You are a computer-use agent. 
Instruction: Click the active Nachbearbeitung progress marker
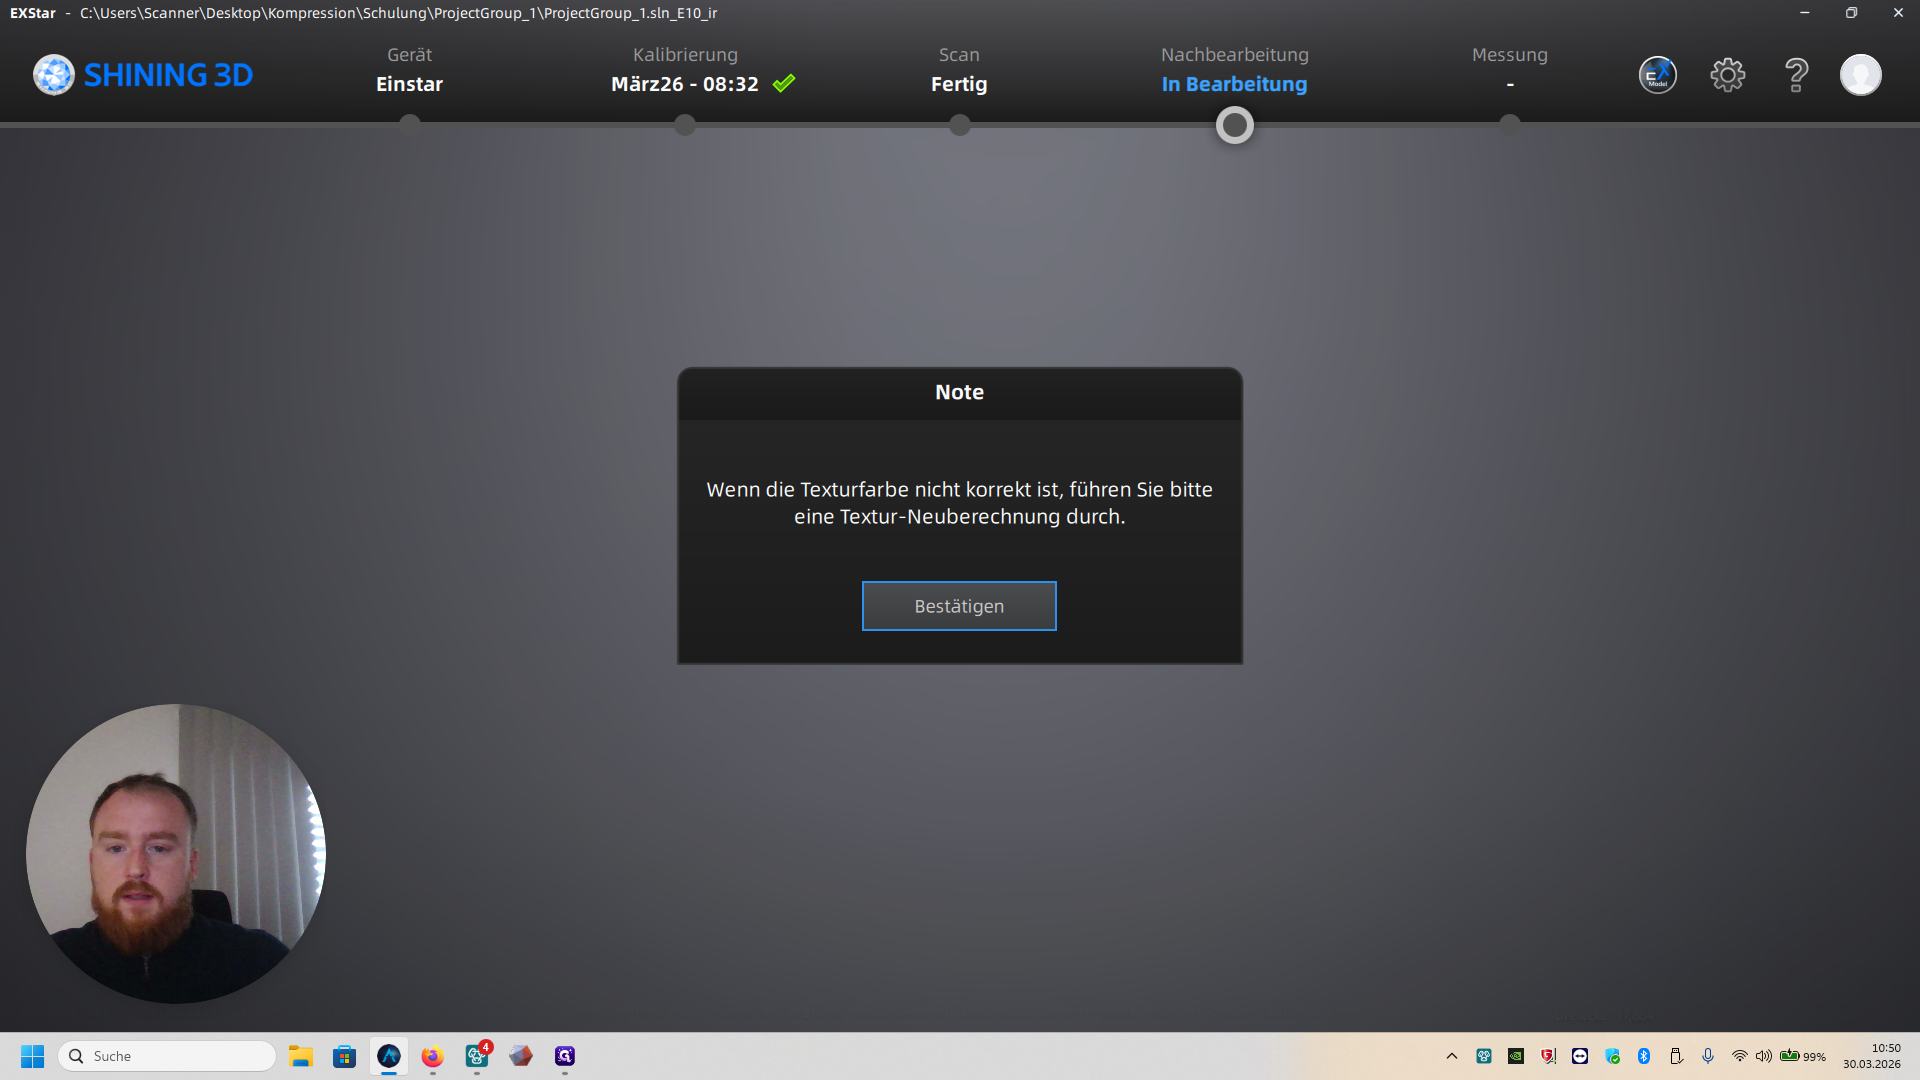1234,125
